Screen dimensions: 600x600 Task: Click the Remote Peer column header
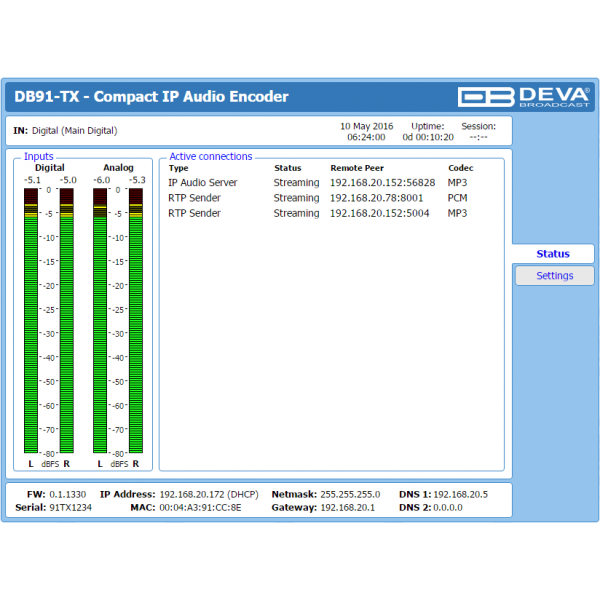coord(357,168)
